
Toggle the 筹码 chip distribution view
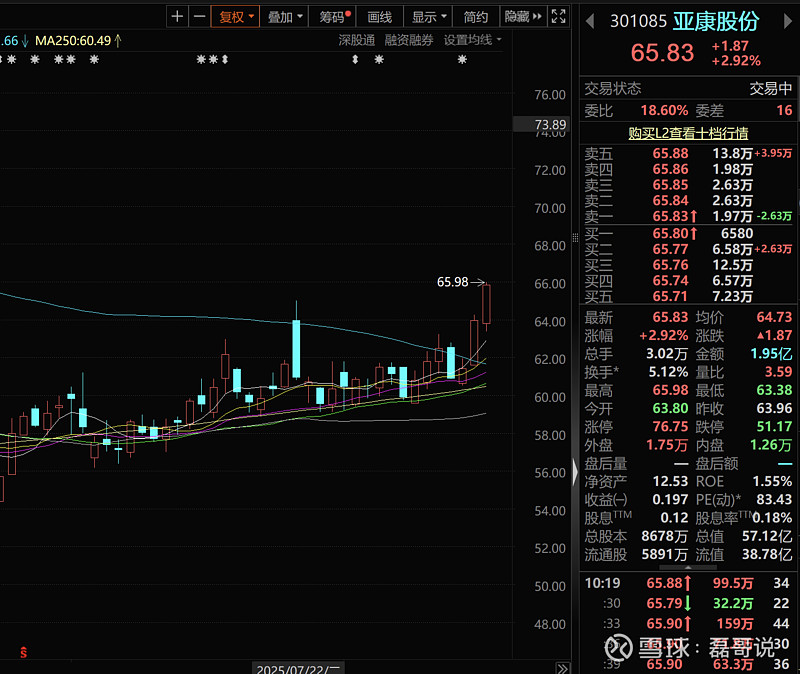[333, 17]
